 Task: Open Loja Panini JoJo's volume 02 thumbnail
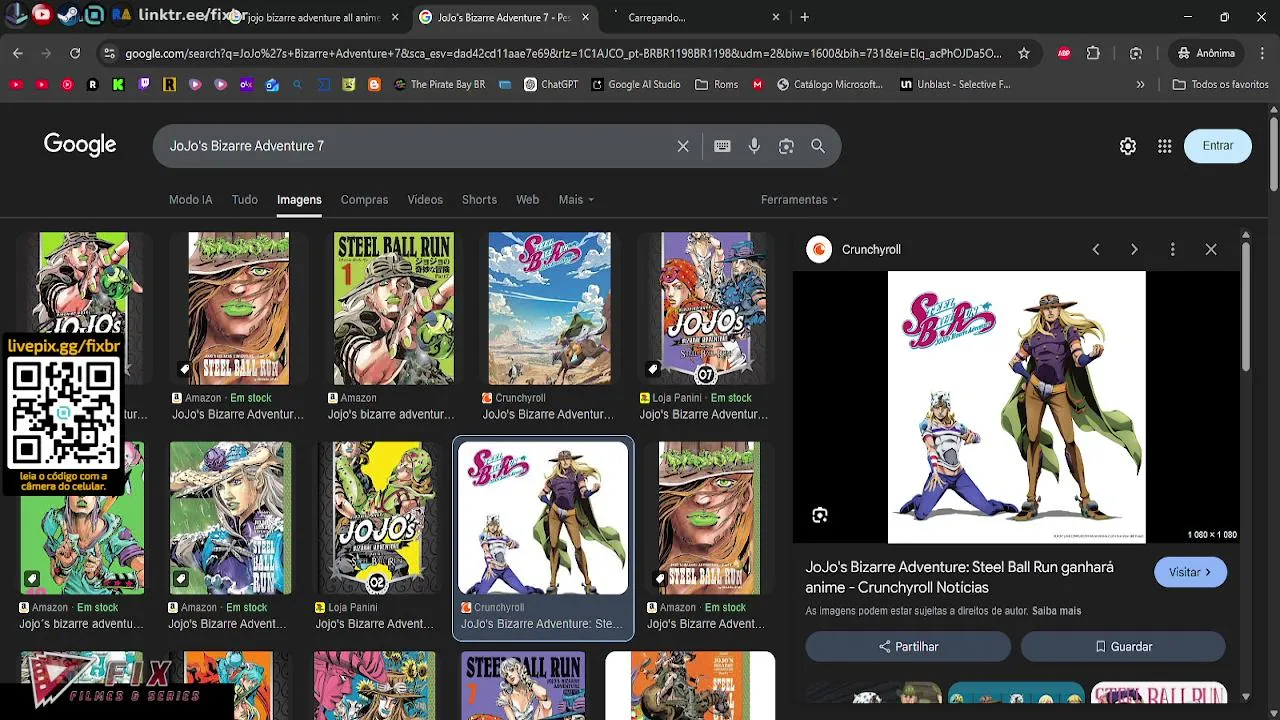point(377,518)
